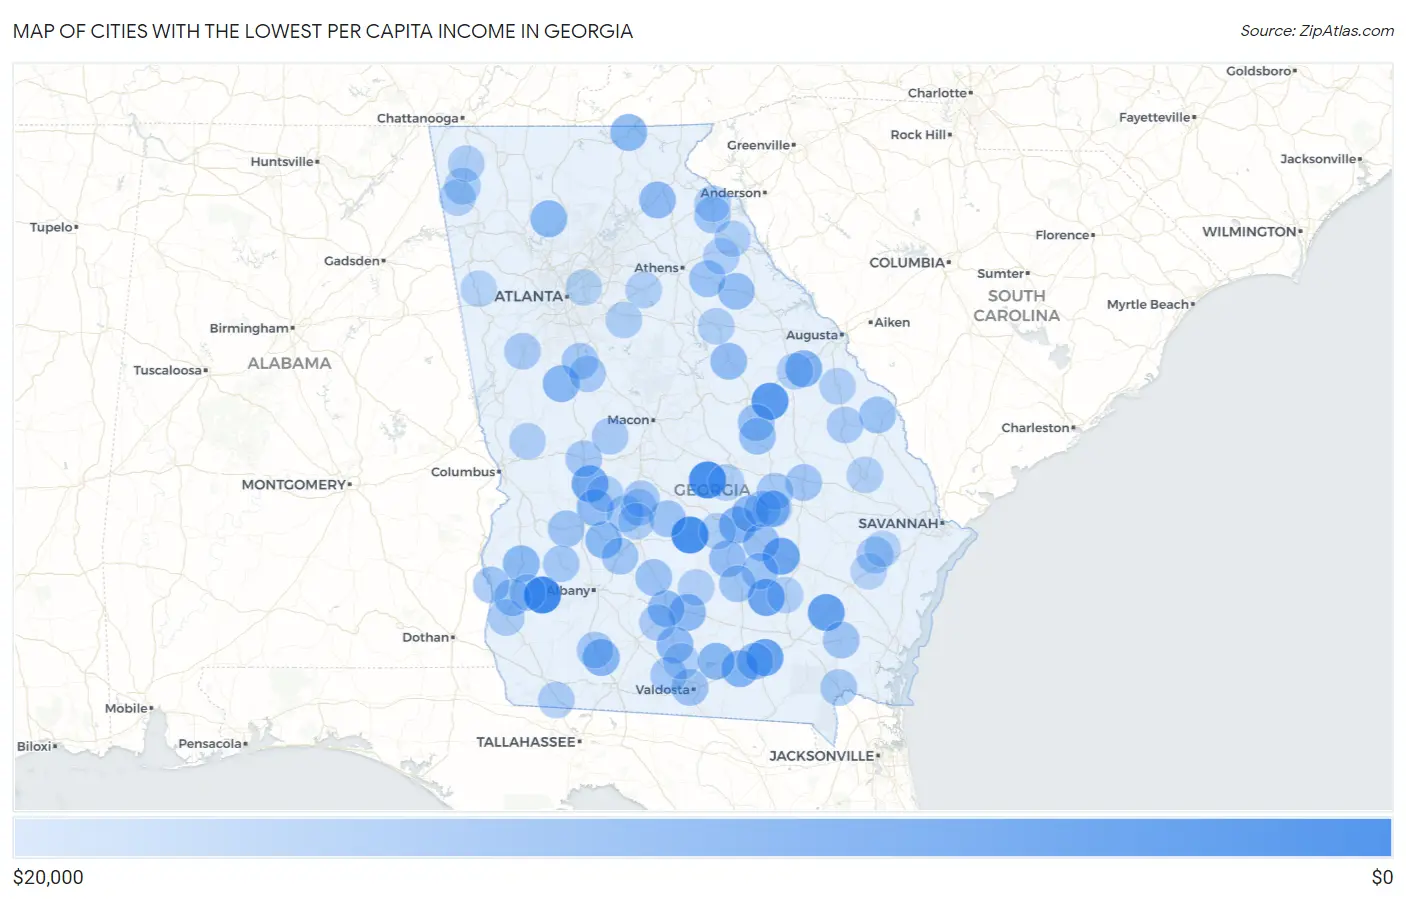This screenshot has width=1406, height=899.
Task: Click the COLUMBIA city label
Action: click(907, 262)
